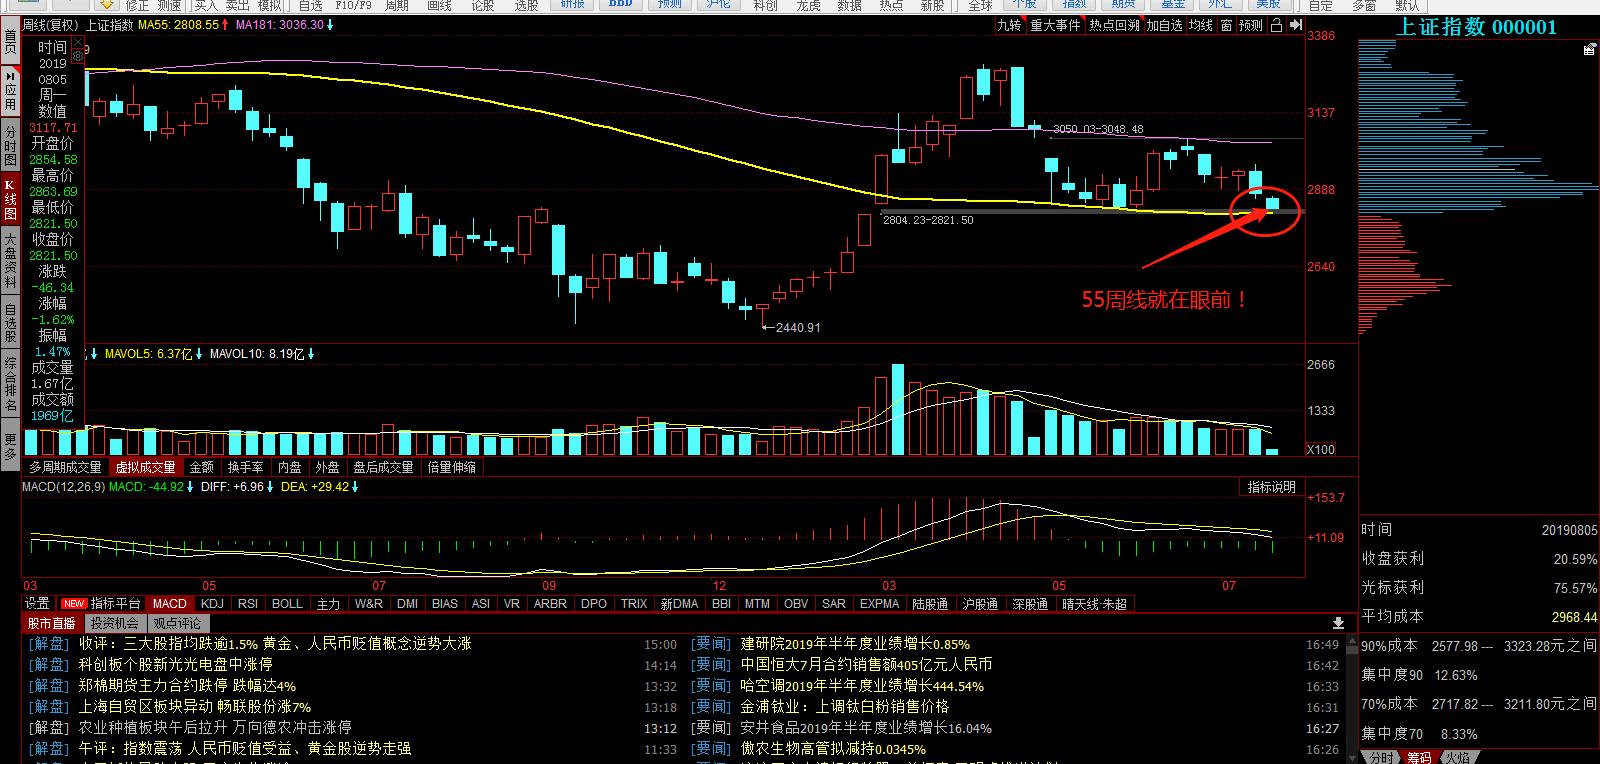Viewport: 1600px width, 764px height.
Task: Switch to the 应用 sidebar tab
Action: click(x=10, y=91)
